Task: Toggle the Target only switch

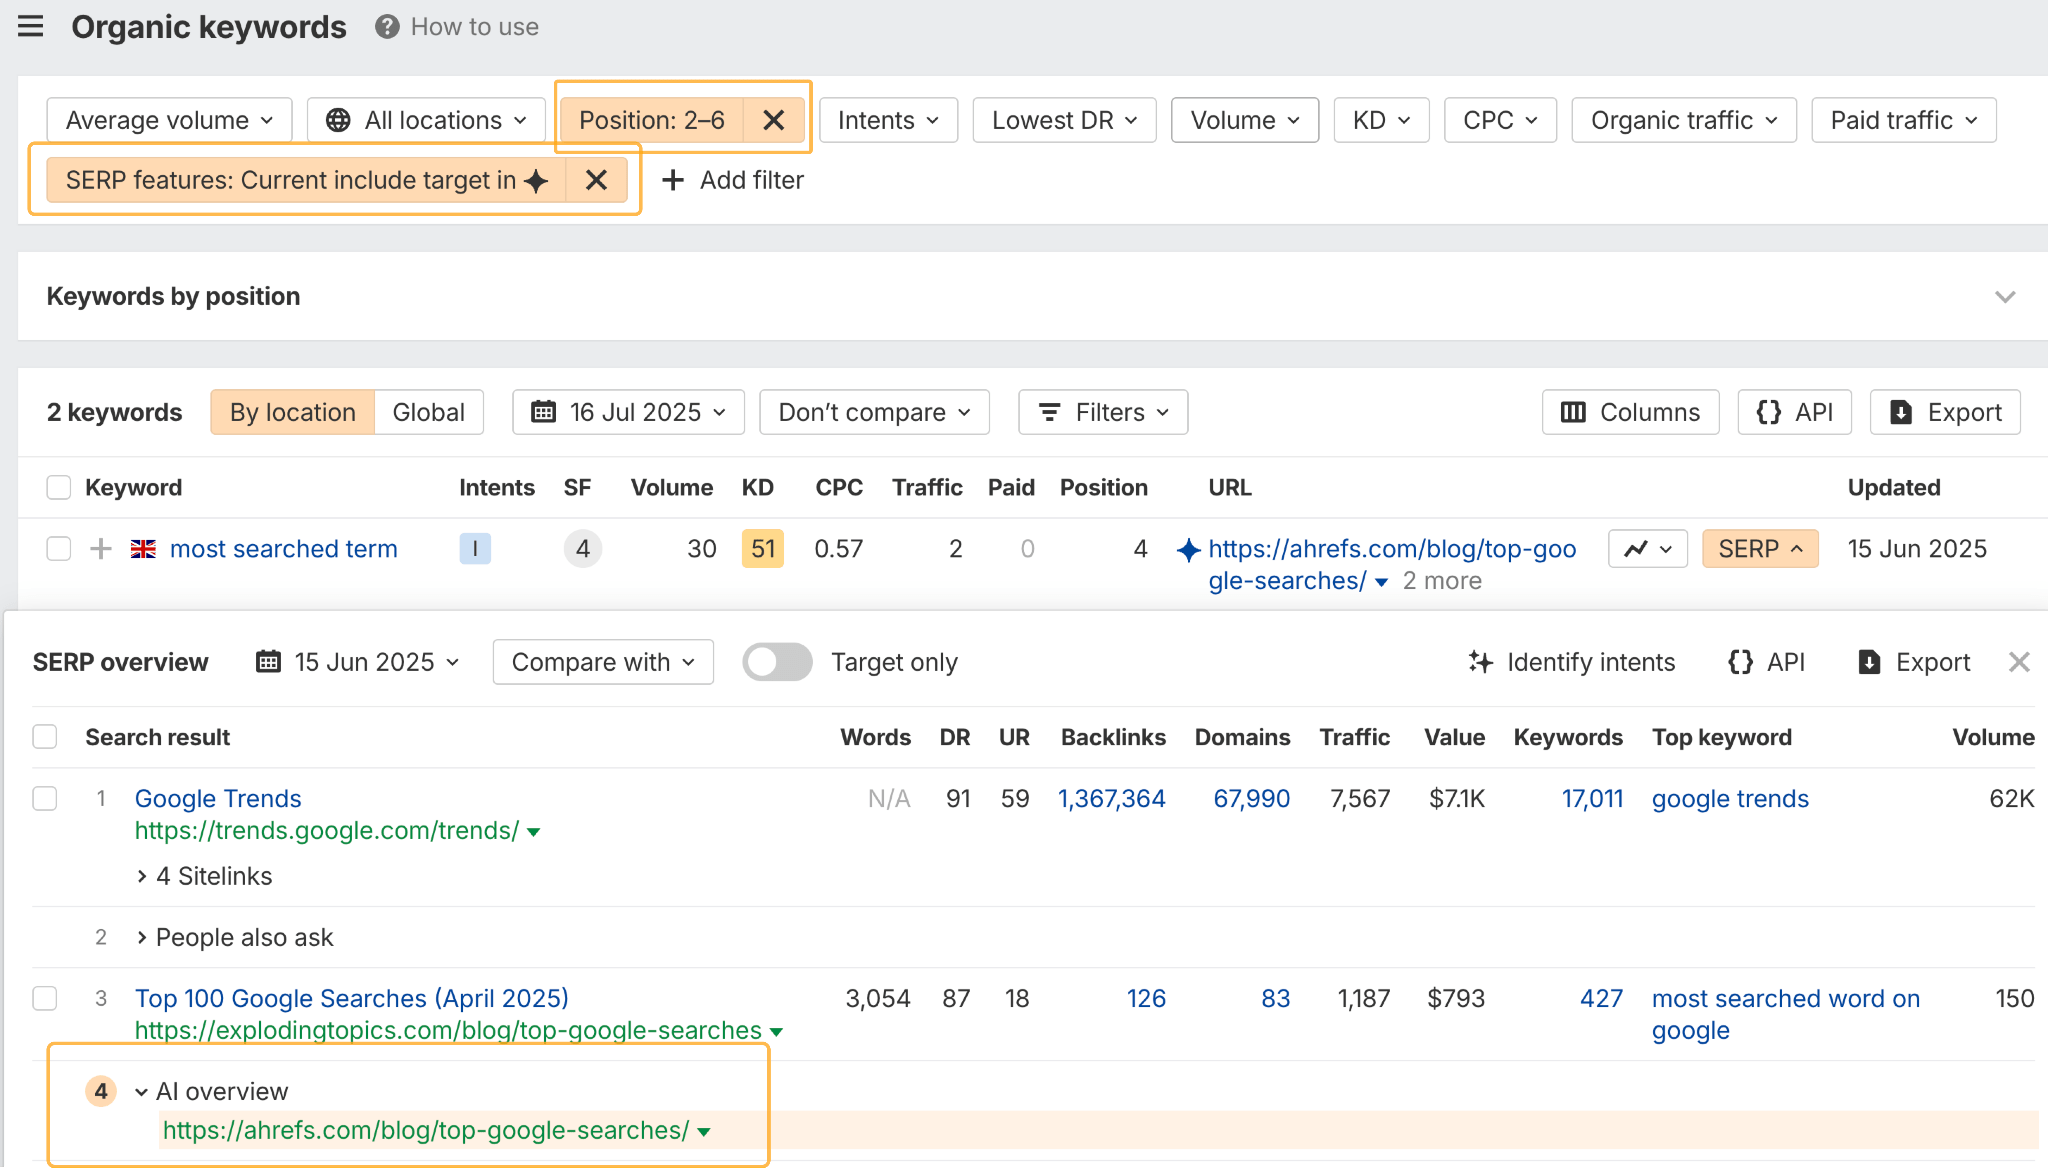Action: tap(777, 662)
